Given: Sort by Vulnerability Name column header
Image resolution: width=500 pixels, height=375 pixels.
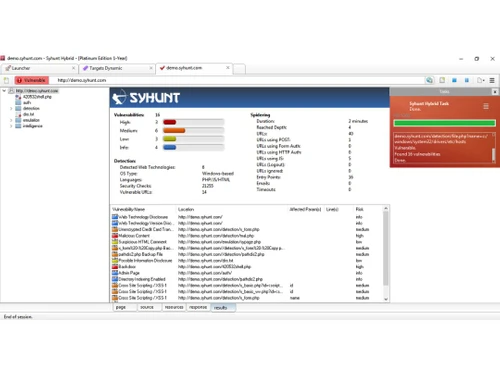Looking at the screenshot, I should pyautogui.click(x=143, y=209).
